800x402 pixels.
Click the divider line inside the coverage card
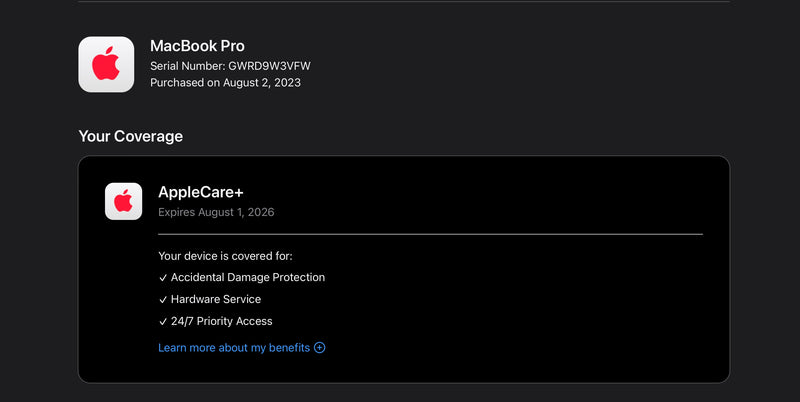click(430, 234)
